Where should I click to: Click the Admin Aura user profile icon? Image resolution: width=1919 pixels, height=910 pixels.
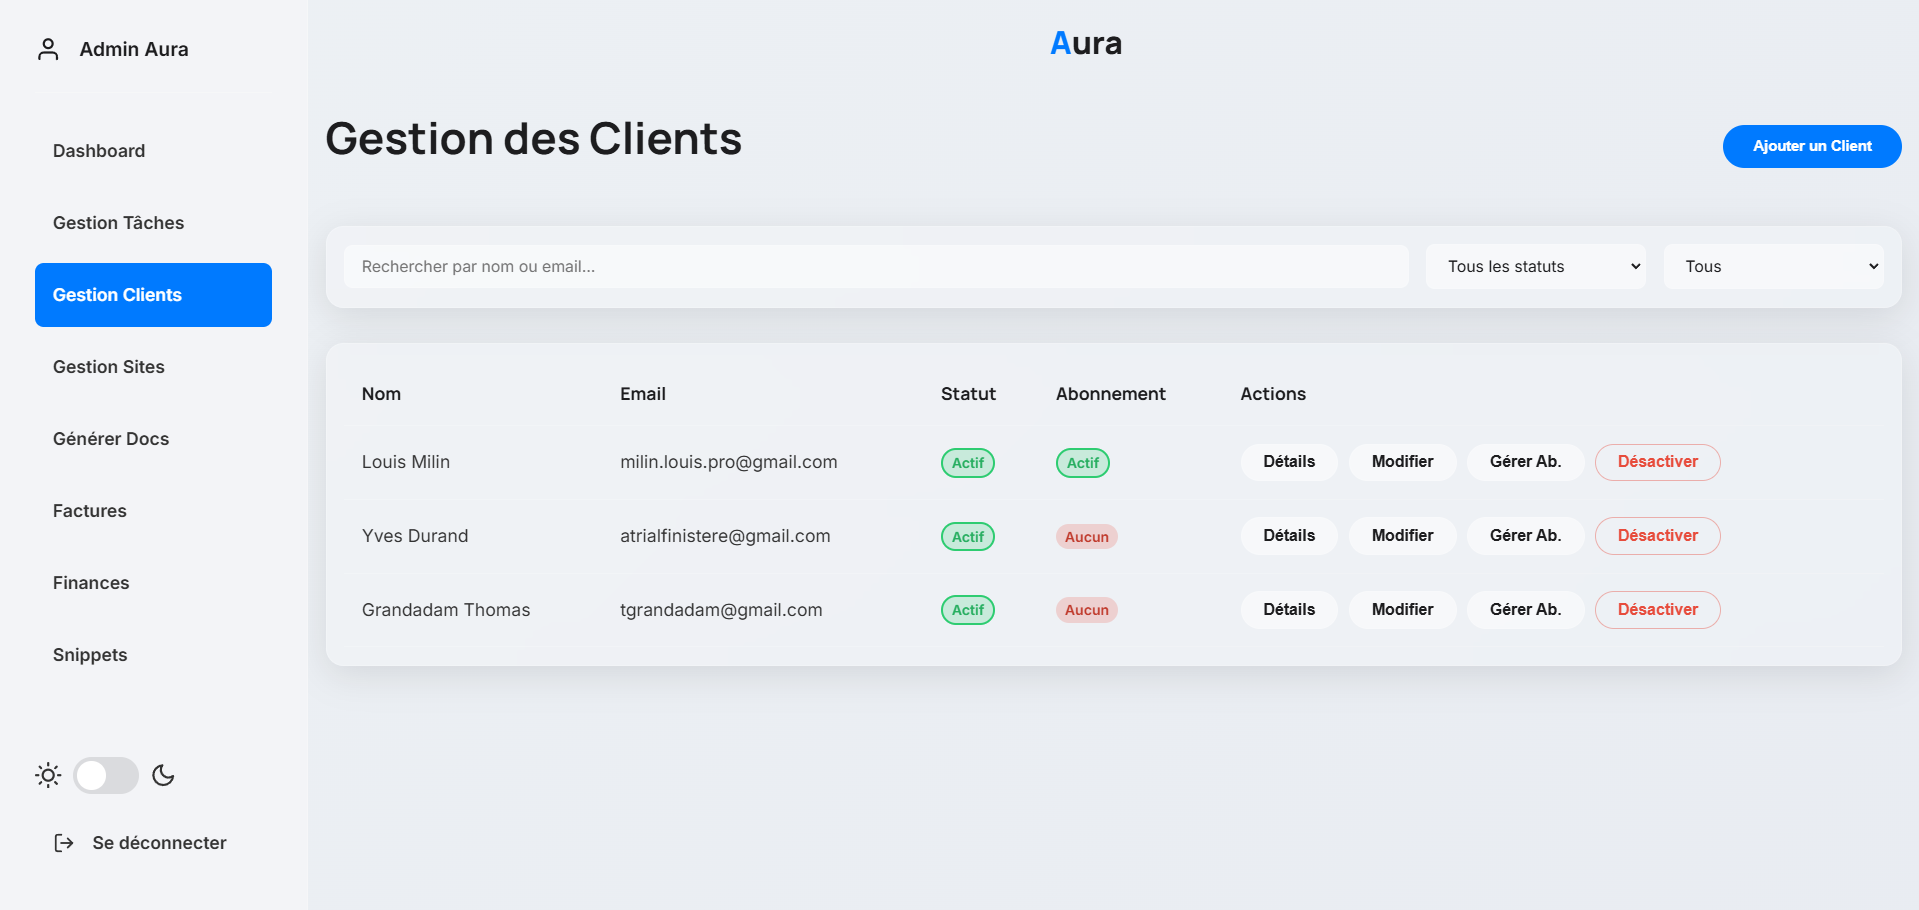[x=48, y=49]
